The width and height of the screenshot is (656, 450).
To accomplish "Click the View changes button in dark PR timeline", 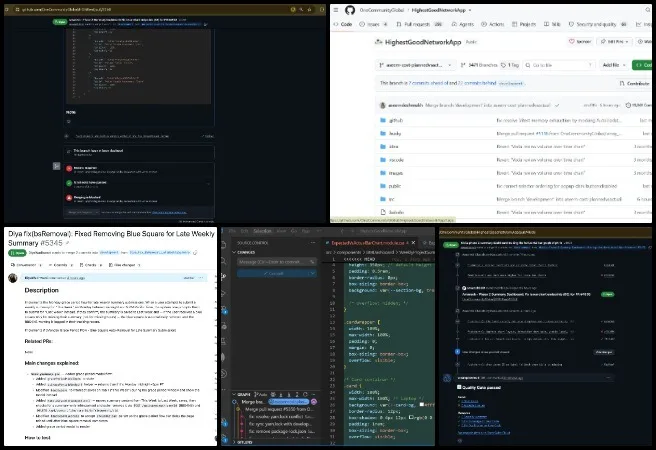I will tap(604, 352).
